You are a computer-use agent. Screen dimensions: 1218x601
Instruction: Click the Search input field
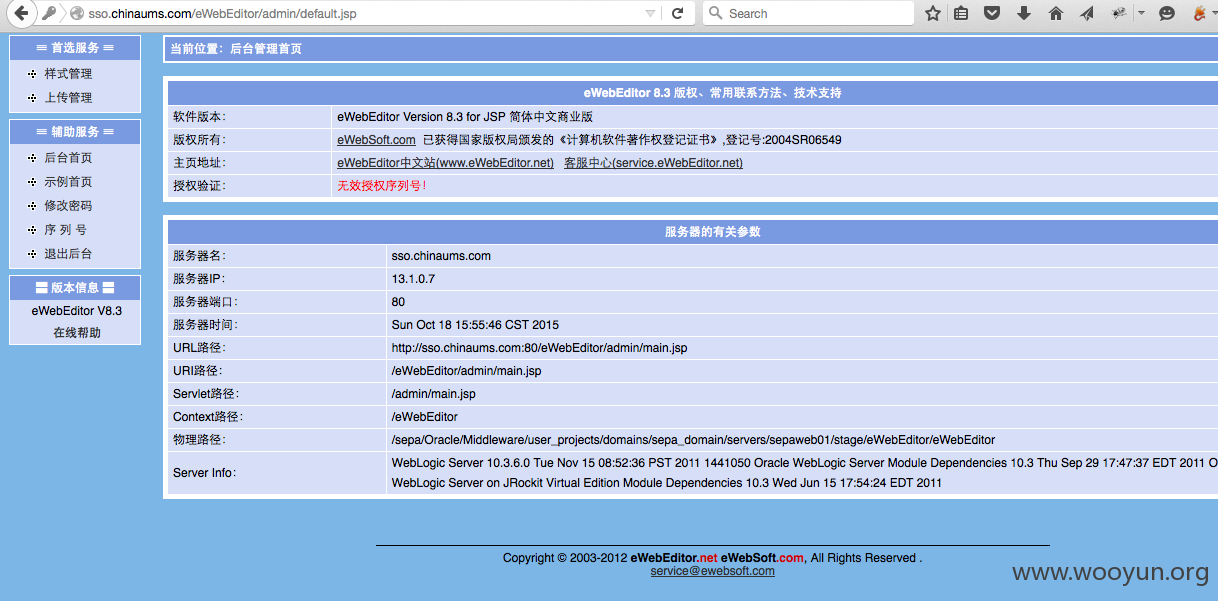[808, 13]
